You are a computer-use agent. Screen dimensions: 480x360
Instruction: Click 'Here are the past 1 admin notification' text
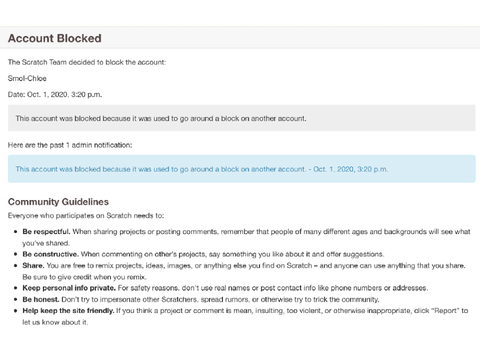coord(70,145)
